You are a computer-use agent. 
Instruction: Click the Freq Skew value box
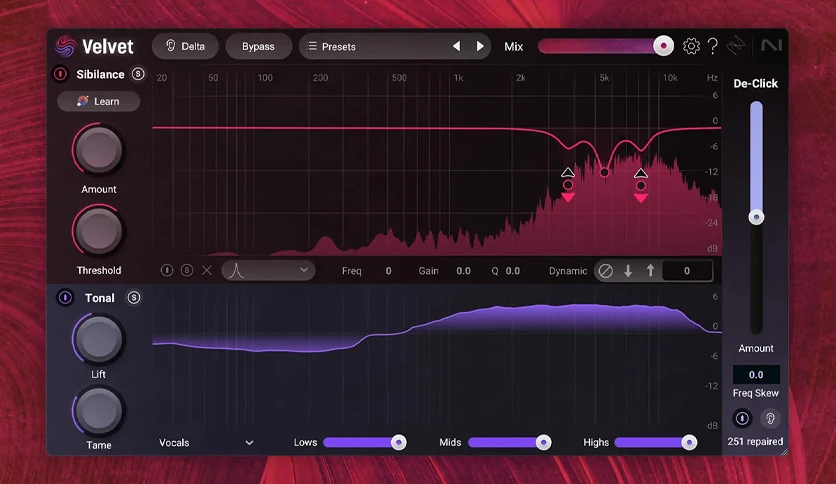(x=756, y=375)
